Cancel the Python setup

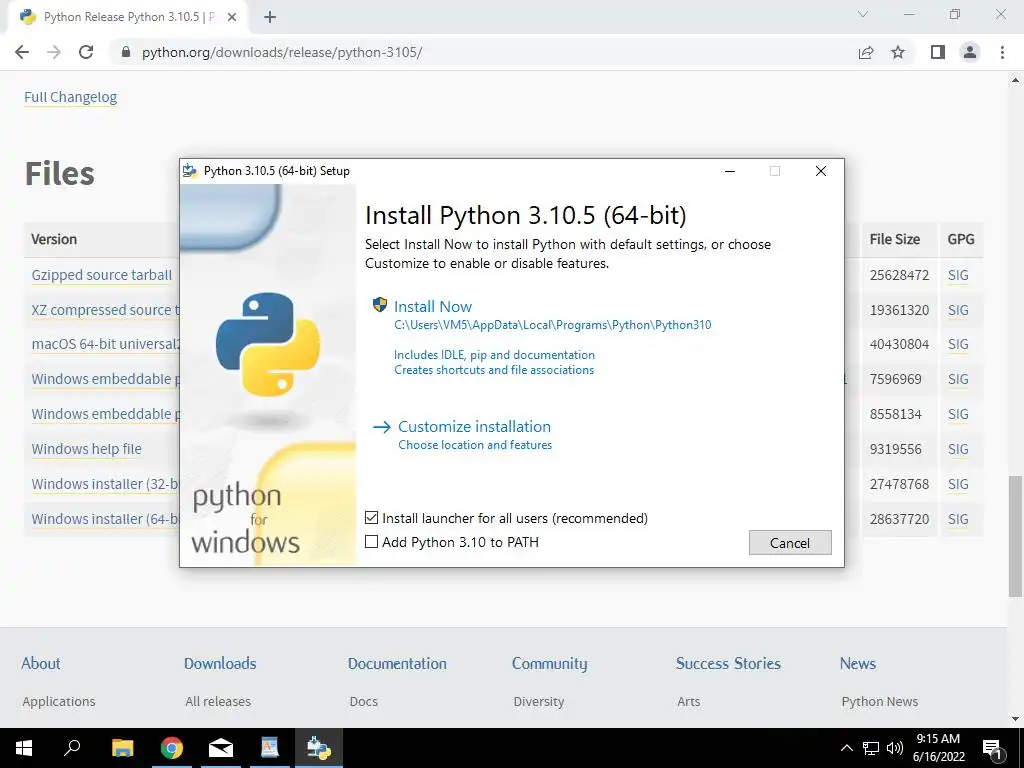(x=790, y=543)
